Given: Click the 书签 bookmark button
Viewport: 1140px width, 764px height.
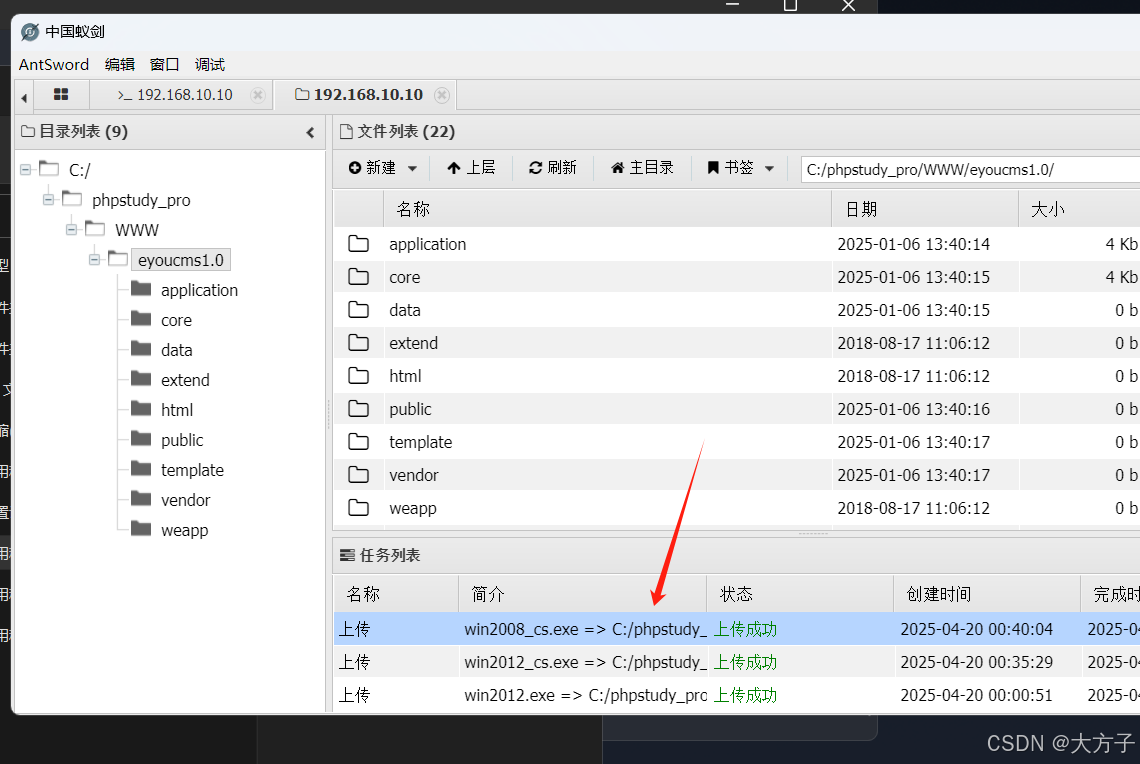Looking at the screenshot, I should [731, 168].
